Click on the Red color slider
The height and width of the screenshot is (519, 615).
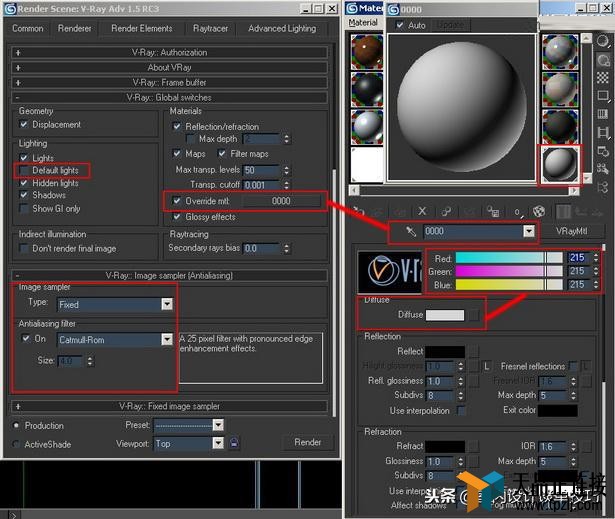pyautogui.click(x=509, y=258)
